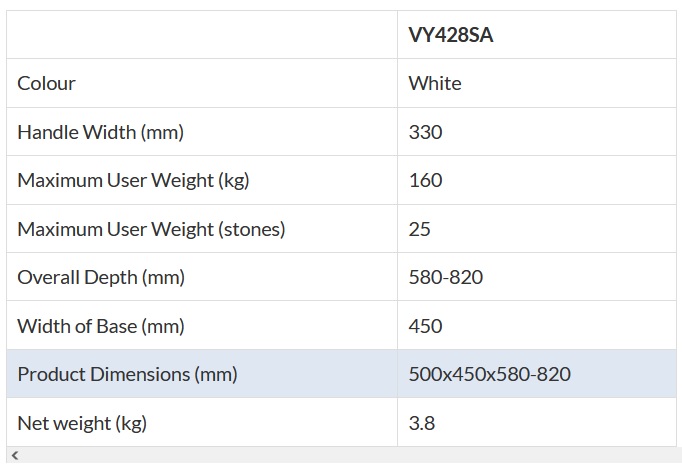682x464 pixels.
Task: Select the 160 weight value cell
Action: [425, 180]
